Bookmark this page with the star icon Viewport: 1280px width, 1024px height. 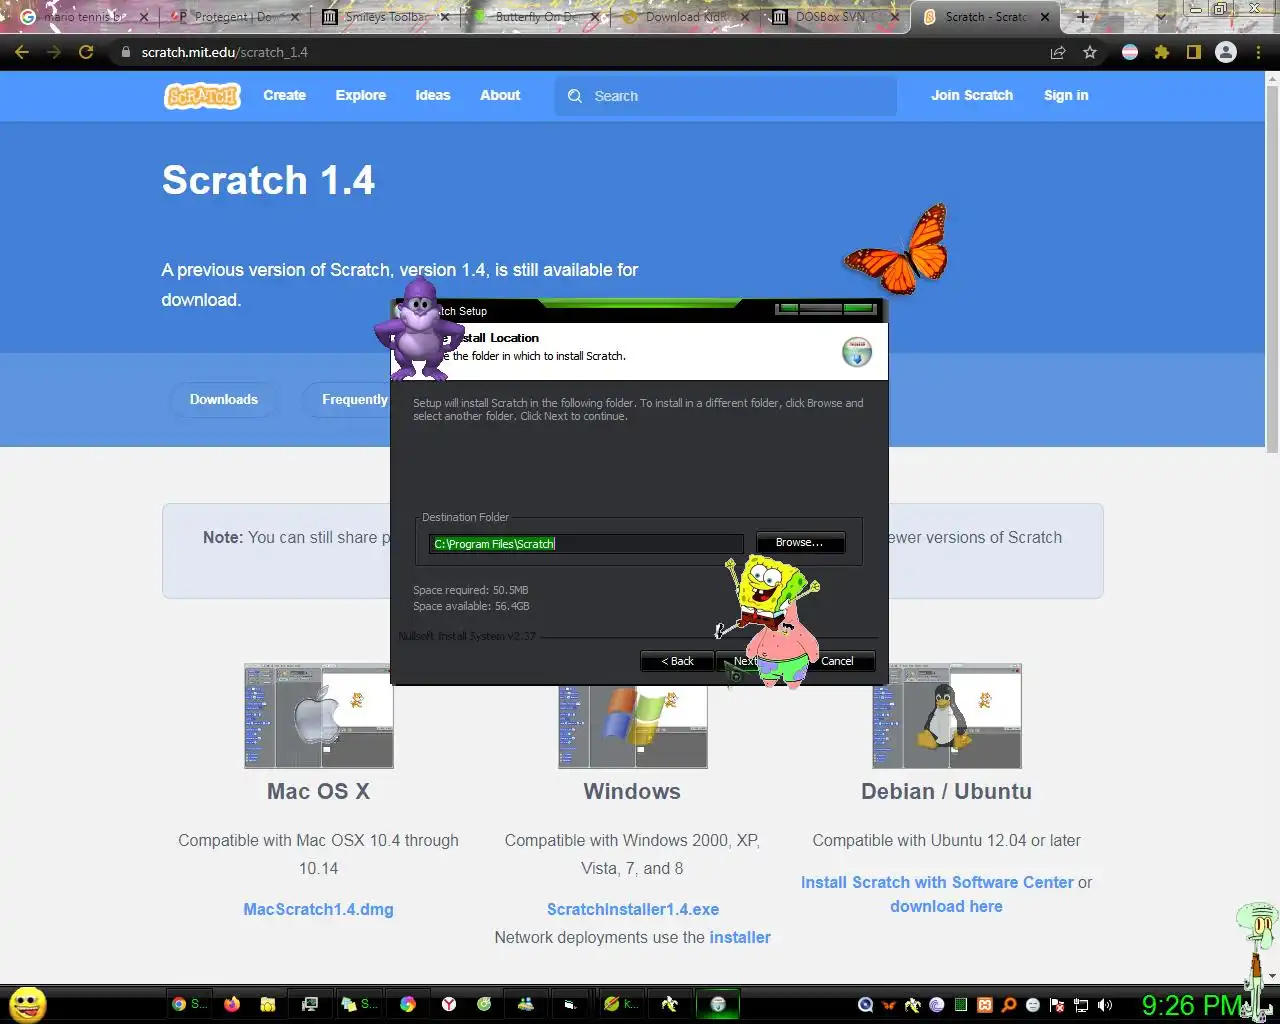tap(1090, 52)
